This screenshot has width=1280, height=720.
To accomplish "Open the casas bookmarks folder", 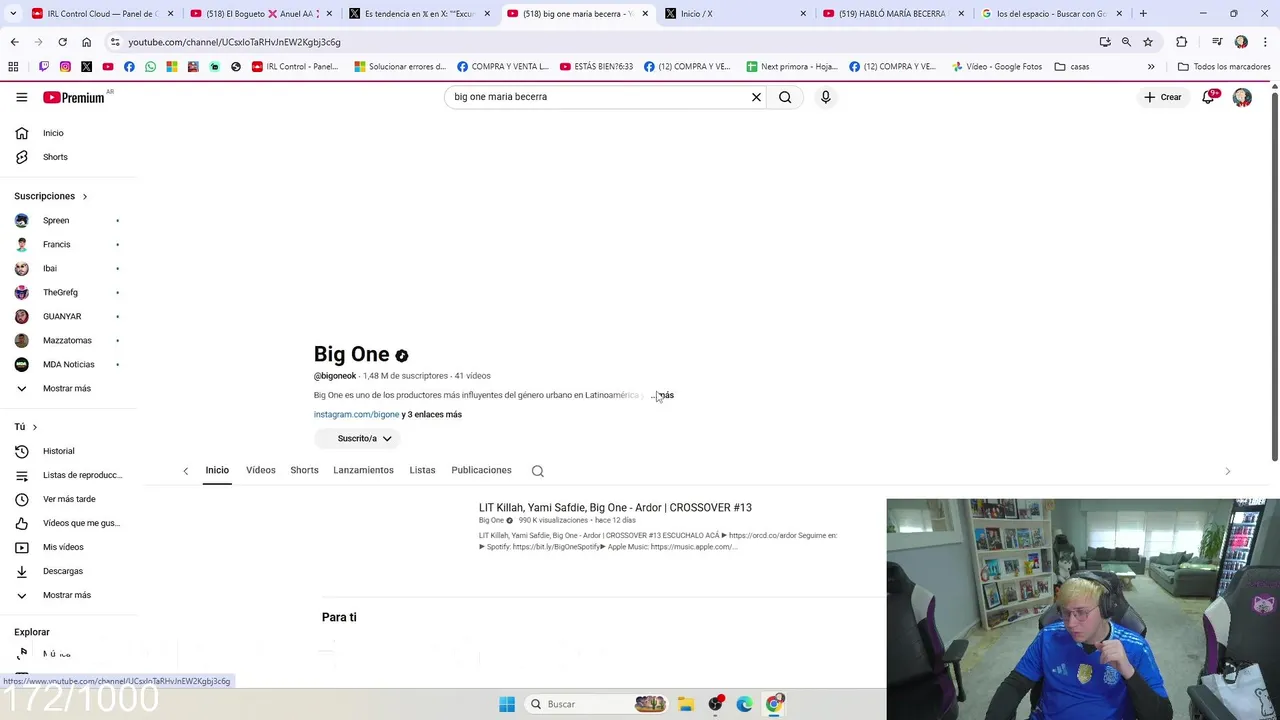I will (1072, 67).
